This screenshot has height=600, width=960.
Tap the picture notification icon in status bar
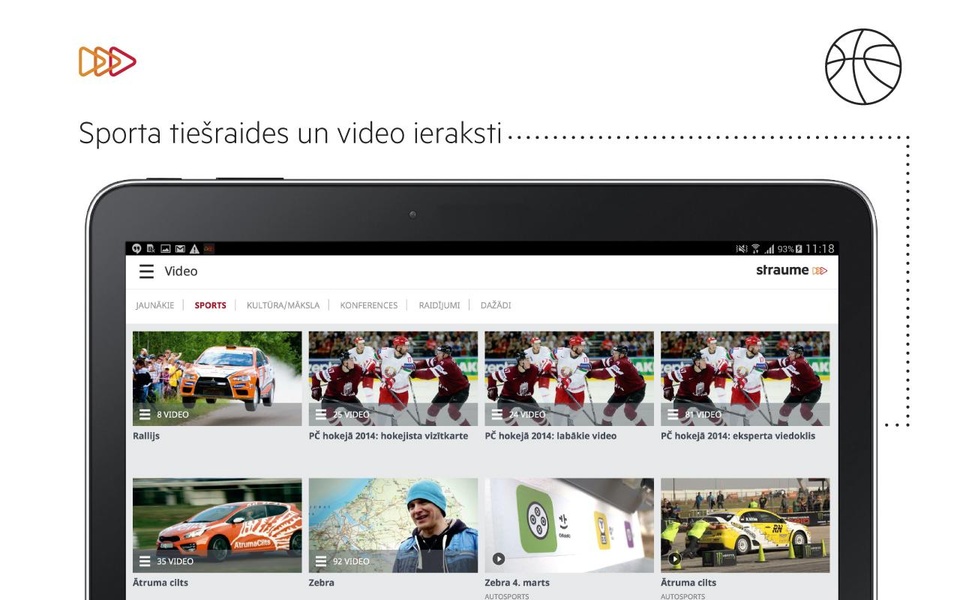(x=165, y=249)
